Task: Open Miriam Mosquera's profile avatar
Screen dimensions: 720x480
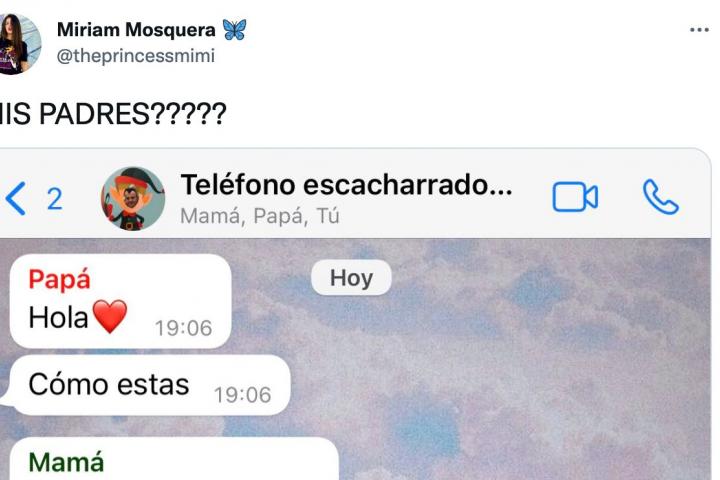Action: [17, 44]
